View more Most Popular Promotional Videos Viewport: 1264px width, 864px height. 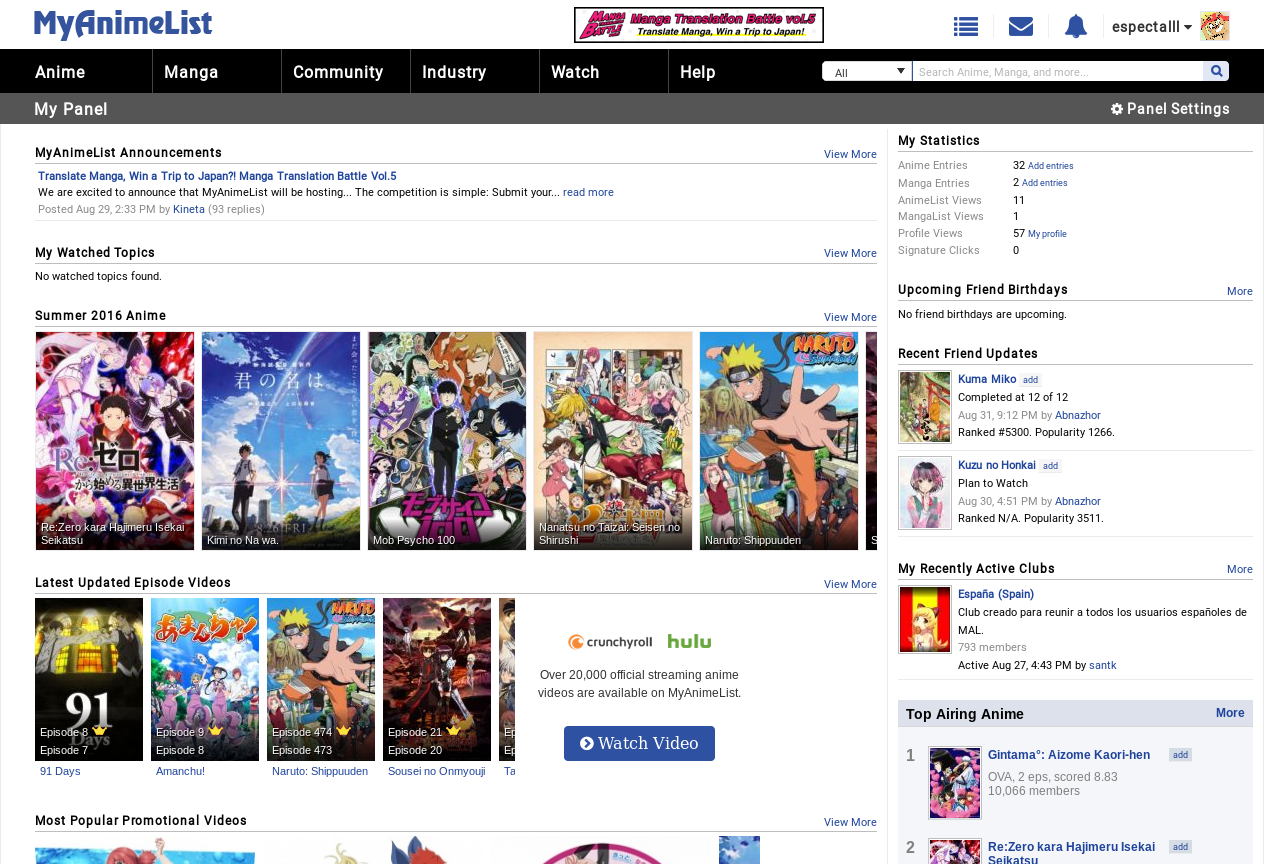[x=850, y=822]
